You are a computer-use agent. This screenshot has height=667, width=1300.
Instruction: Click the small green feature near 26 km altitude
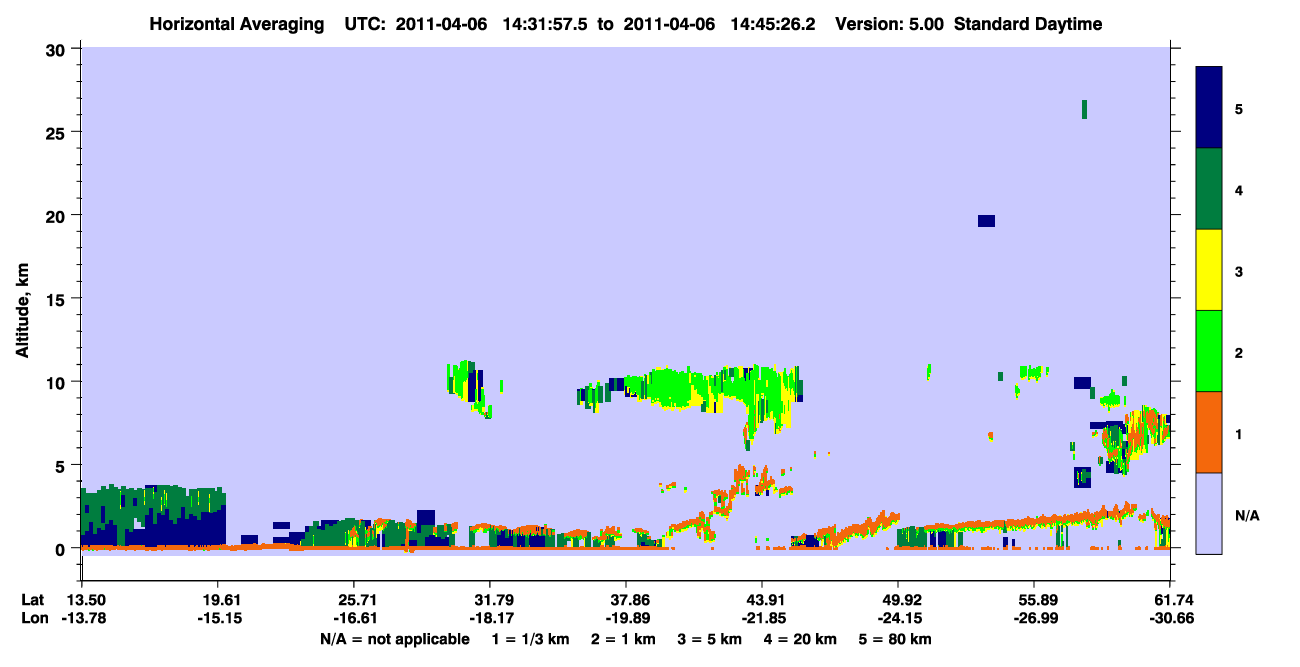click(1084, 109)
